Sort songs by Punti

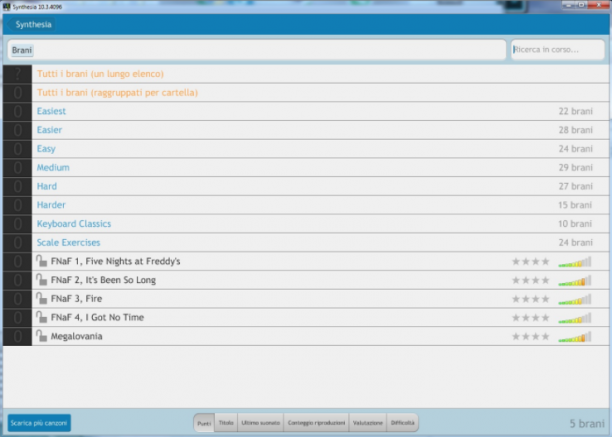click(x=204, y=423)
